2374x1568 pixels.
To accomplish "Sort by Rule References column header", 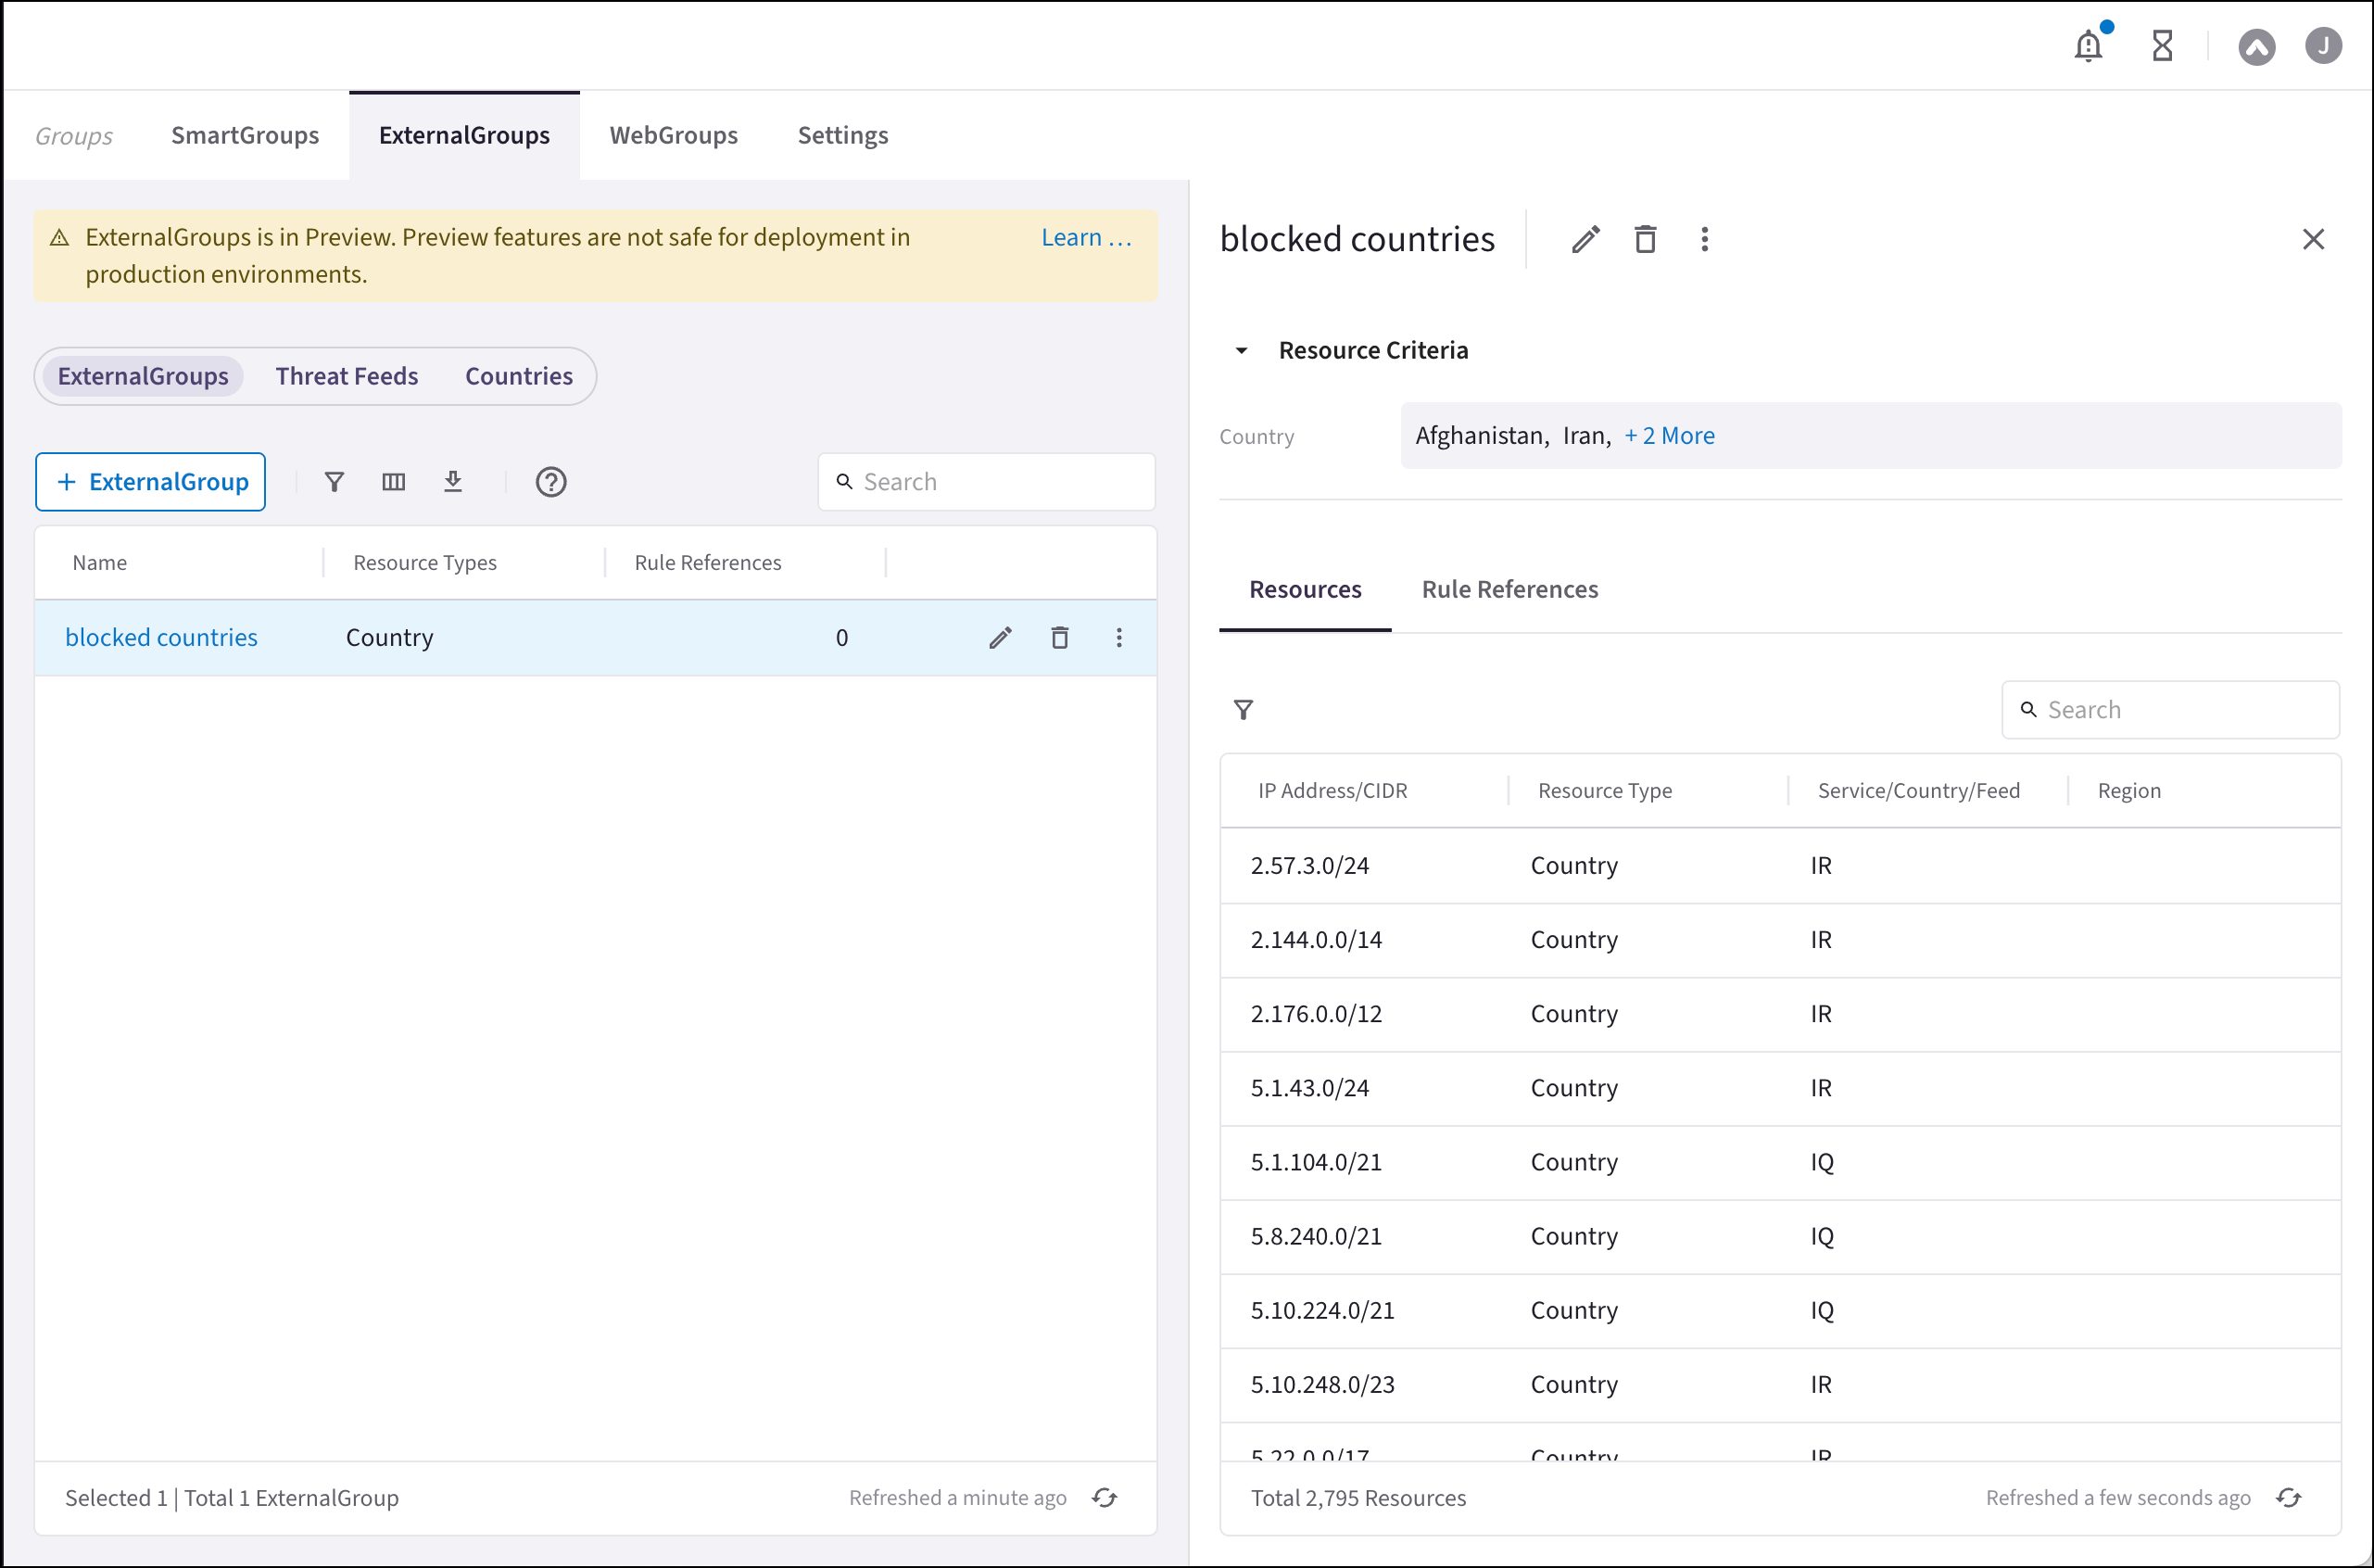I will [x=708, y=563].
